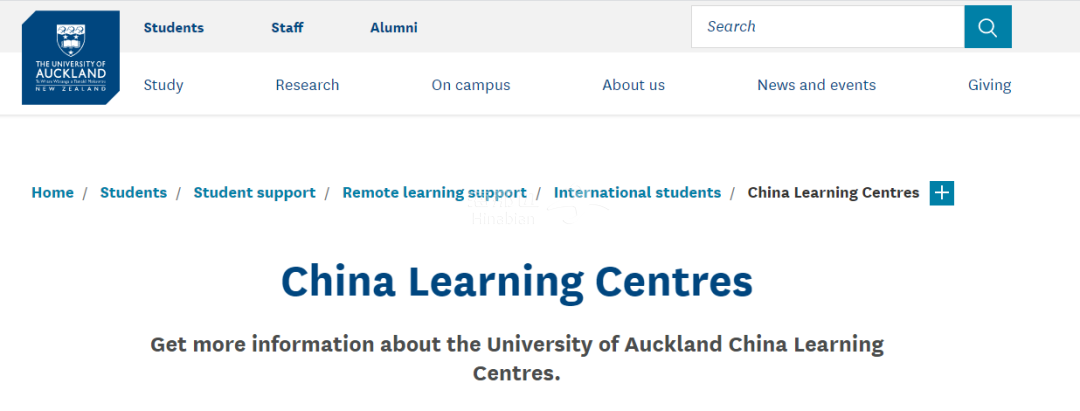The height and width of the screenshot is (411, 1080).
Task: Open the Research menu
Action: coord(307,85)
